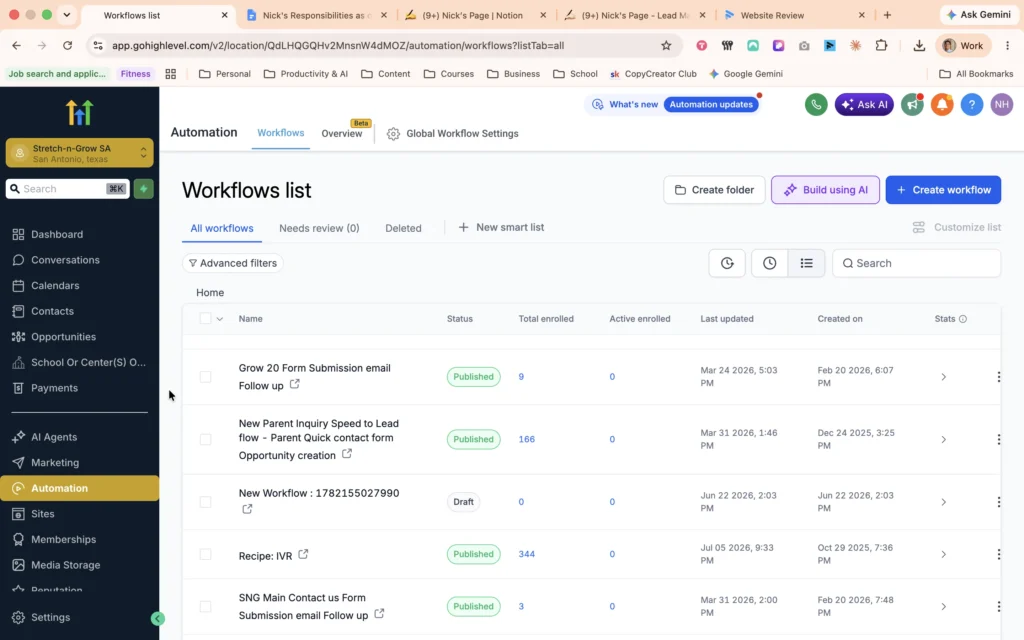Check the select-all workflows checkbox

[205, 319]
